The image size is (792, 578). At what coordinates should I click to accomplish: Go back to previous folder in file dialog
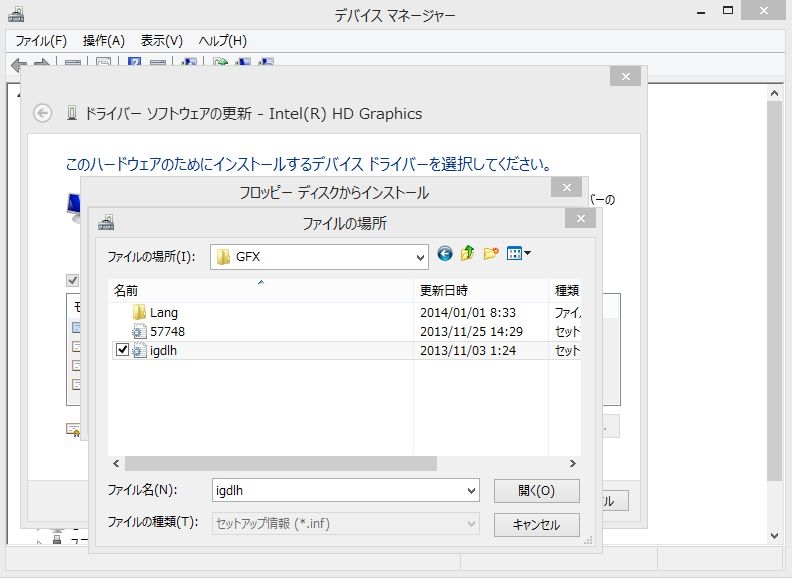[x=444, y=253]
